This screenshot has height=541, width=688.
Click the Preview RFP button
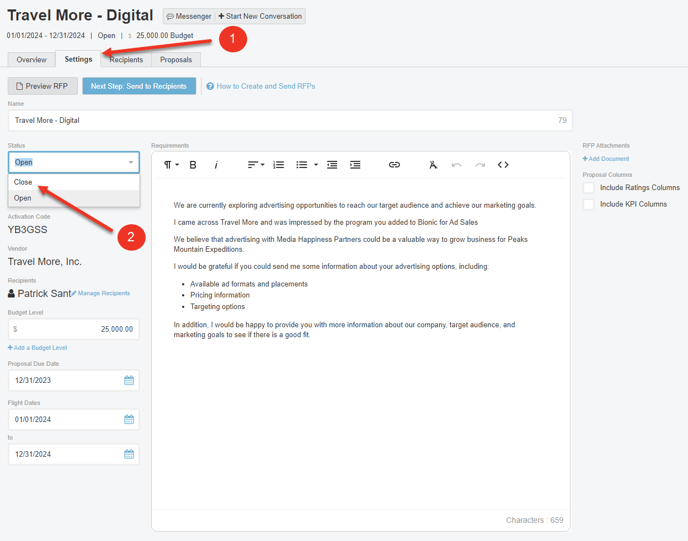point(43,86)
